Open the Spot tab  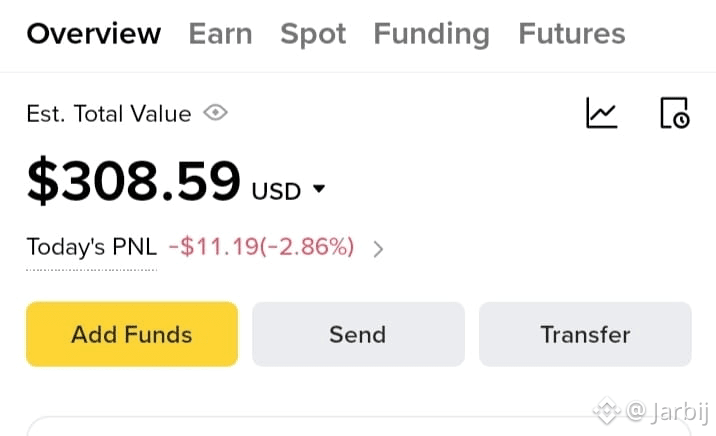[x=313, y=35]
